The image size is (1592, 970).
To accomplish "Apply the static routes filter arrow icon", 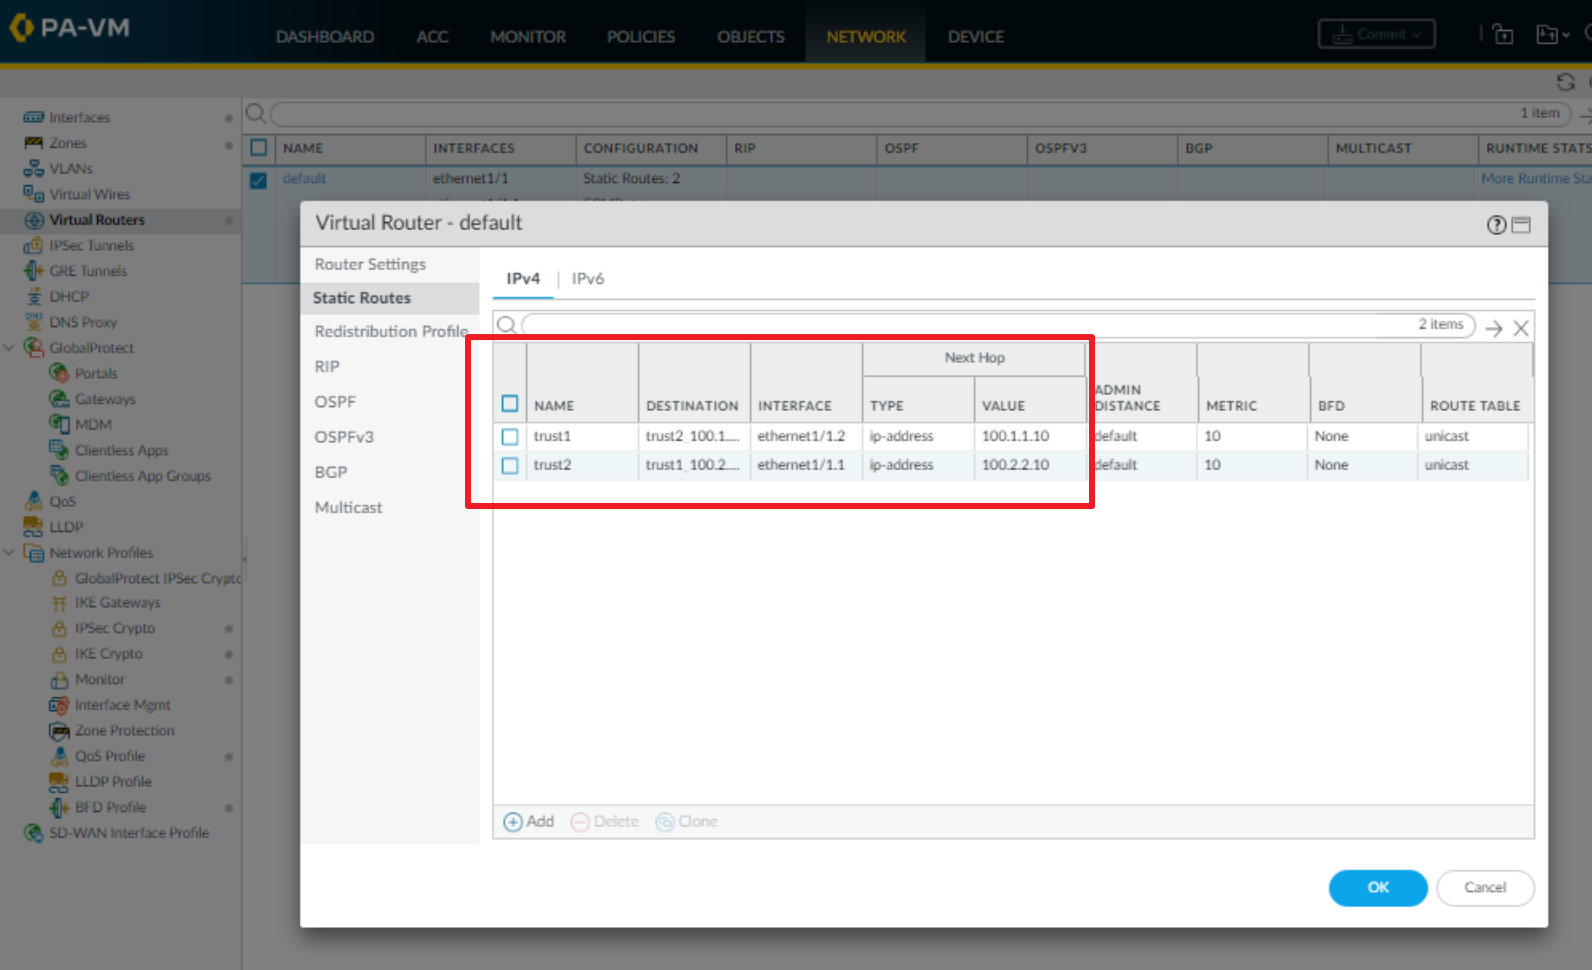I will [1494, 328].
